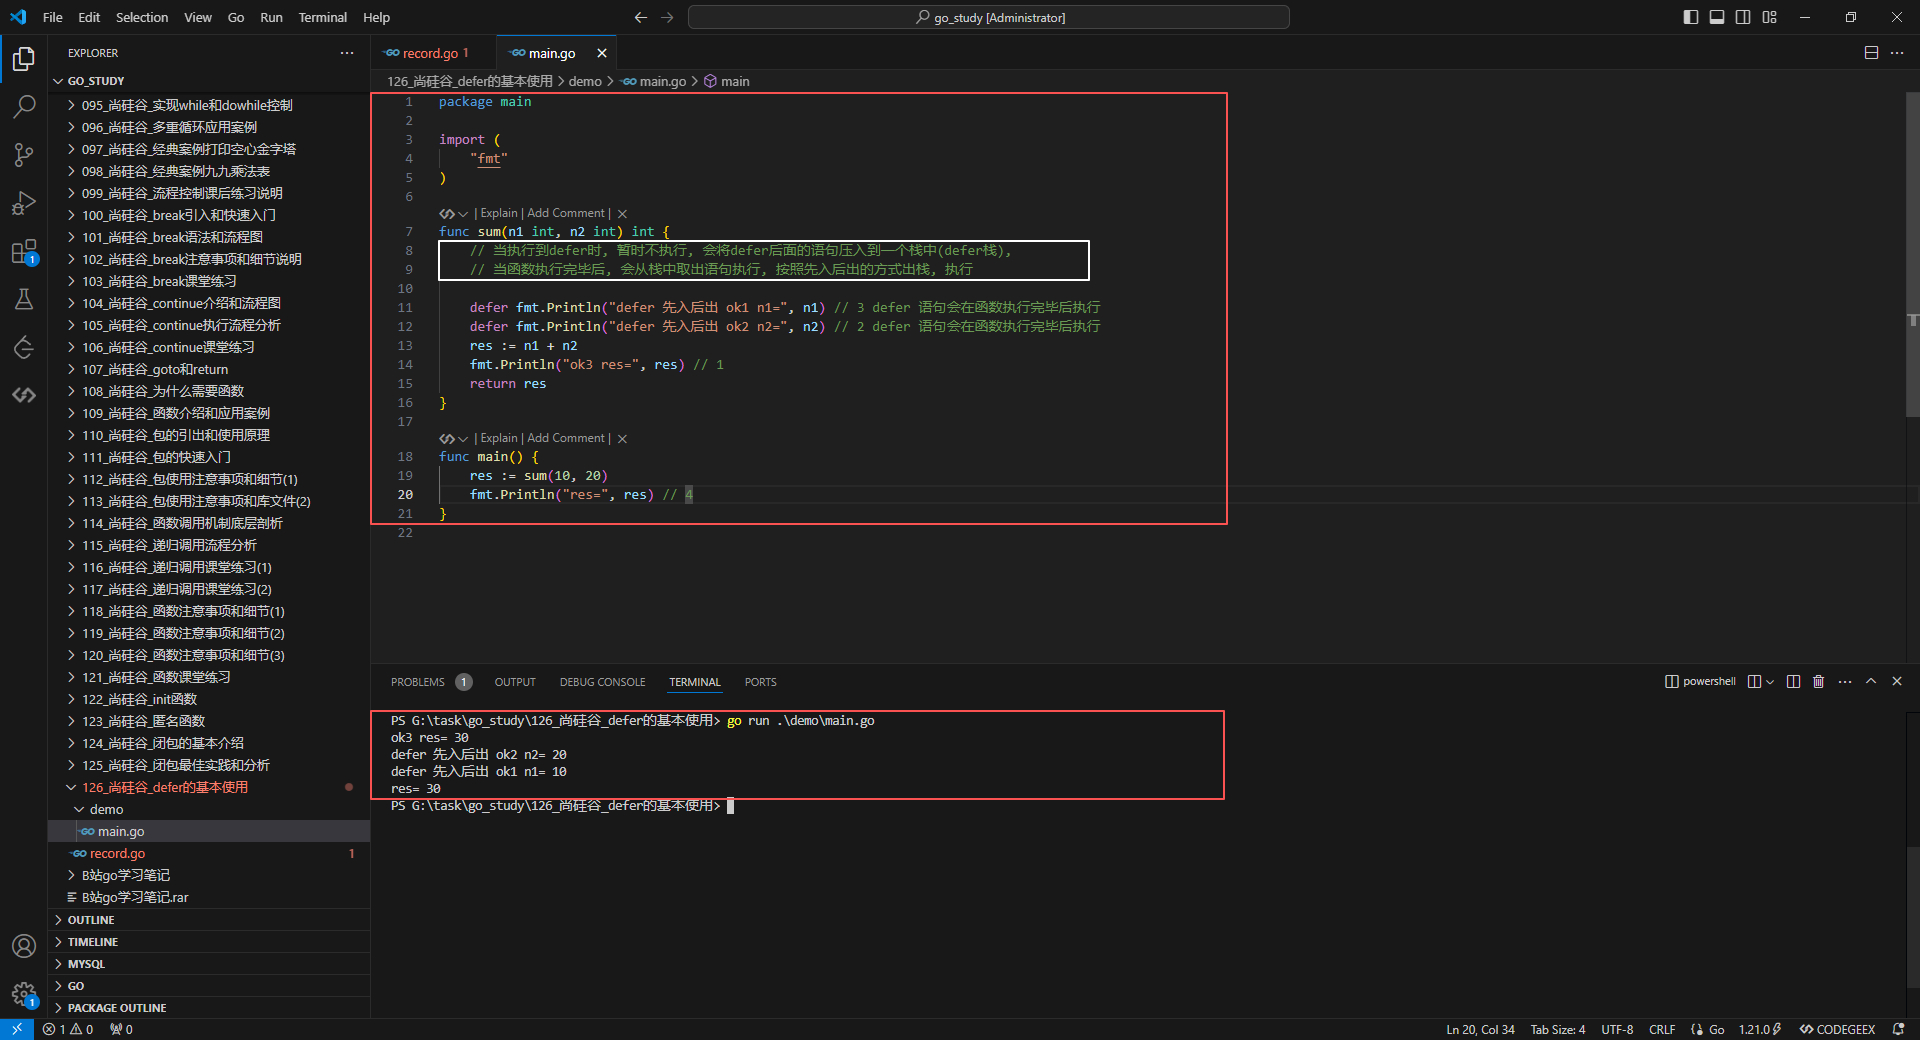Click Explain code lens above func sum
This screenshot has width=1920, height=1040.
[x=499, y=213]
